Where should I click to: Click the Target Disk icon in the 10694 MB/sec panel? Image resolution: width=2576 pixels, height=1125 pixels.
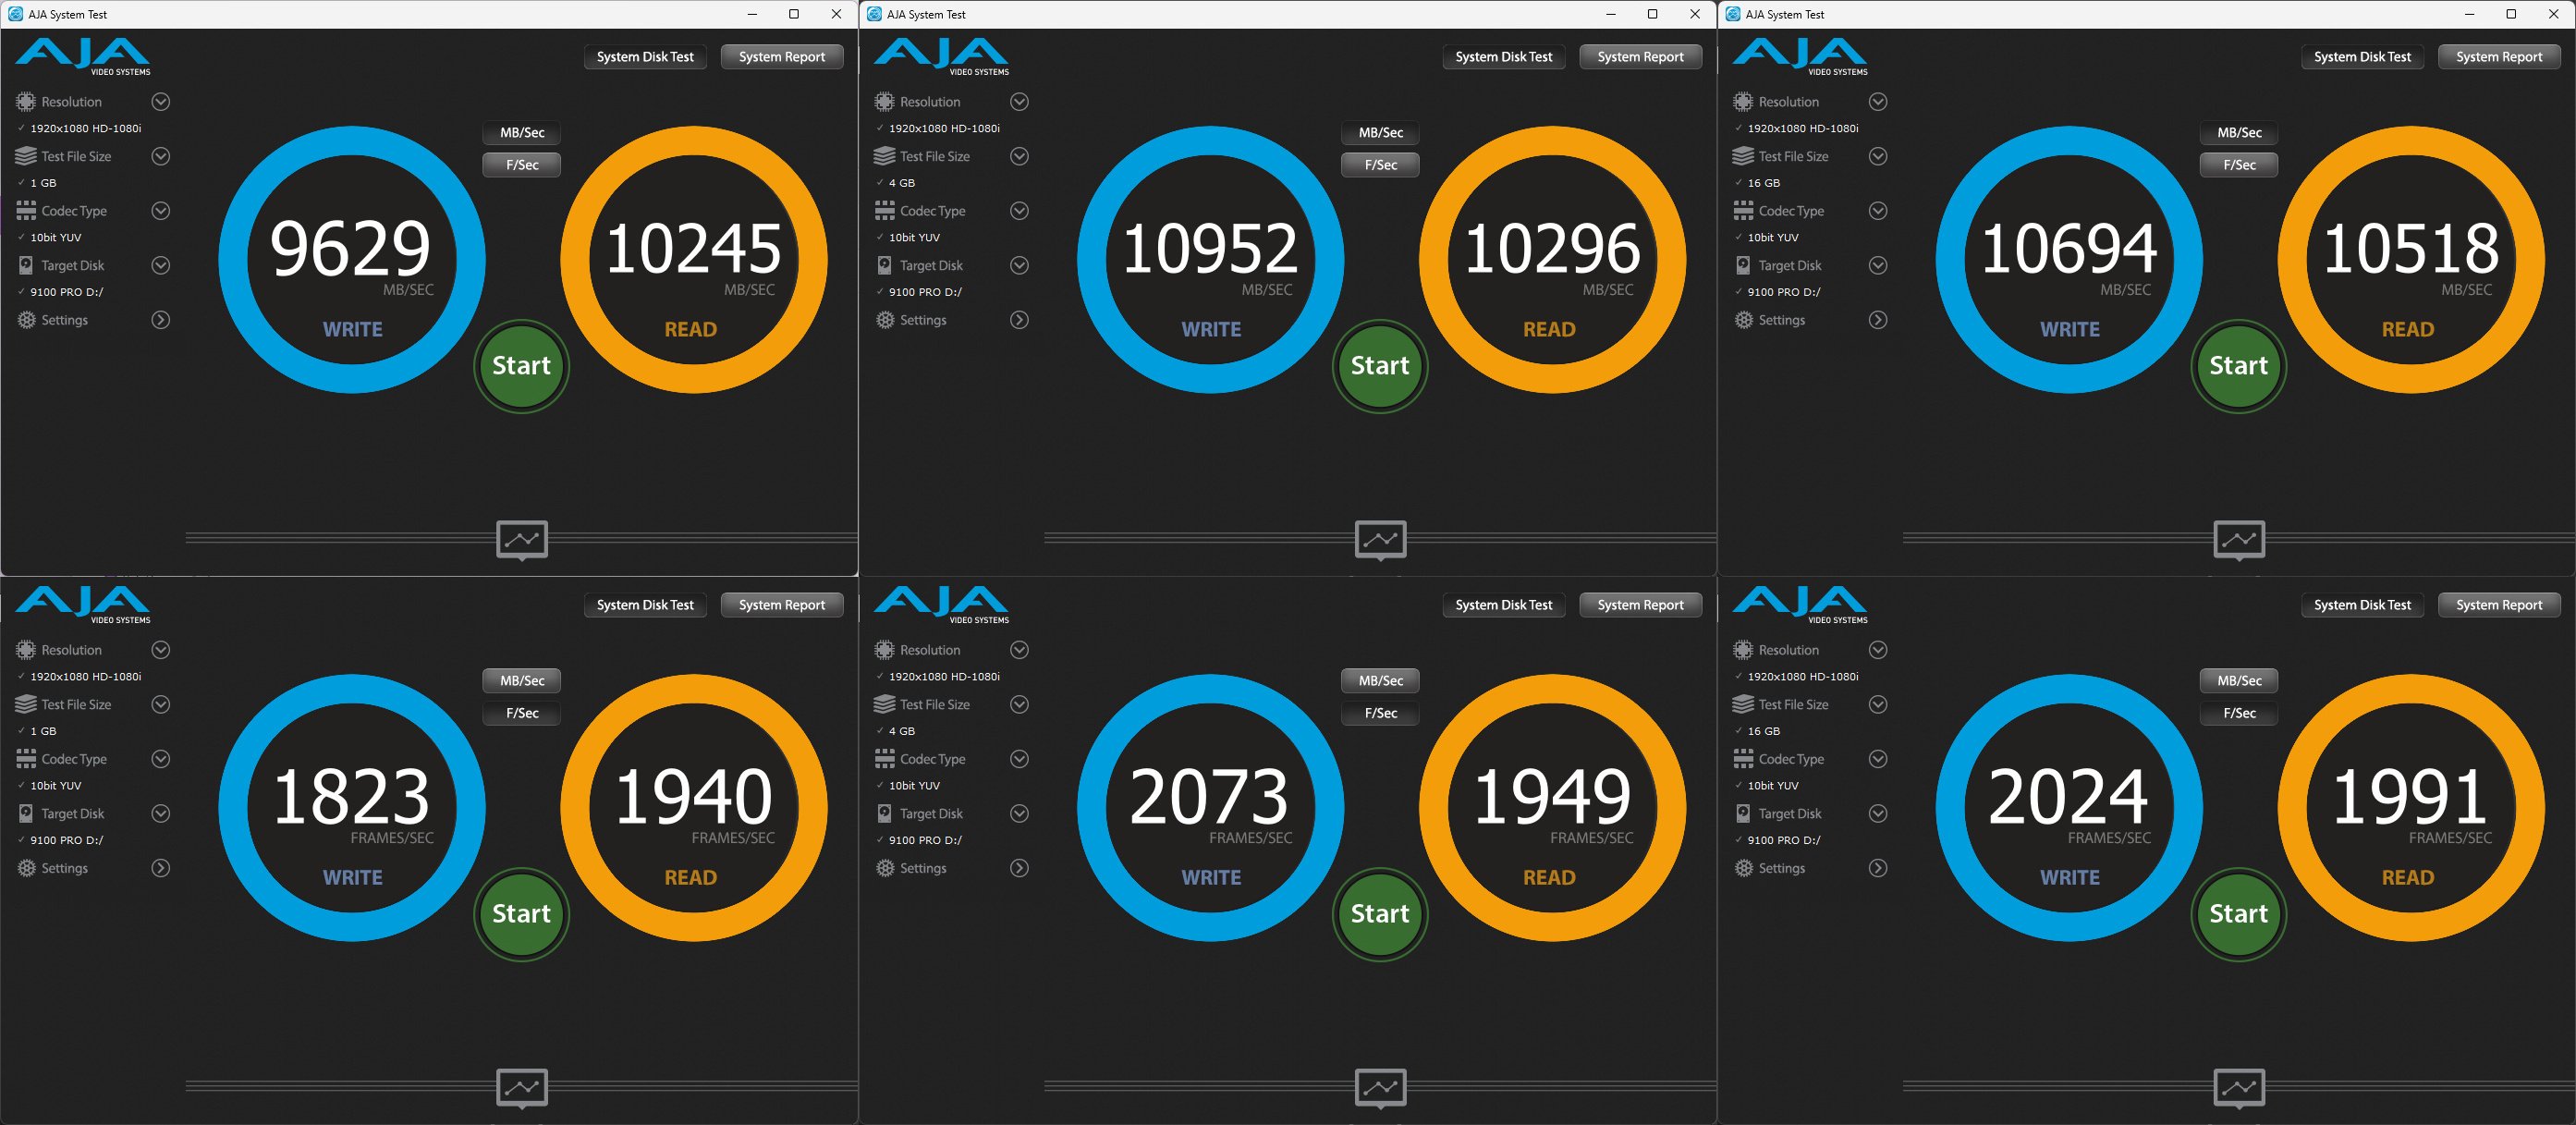coord(1743,265)
